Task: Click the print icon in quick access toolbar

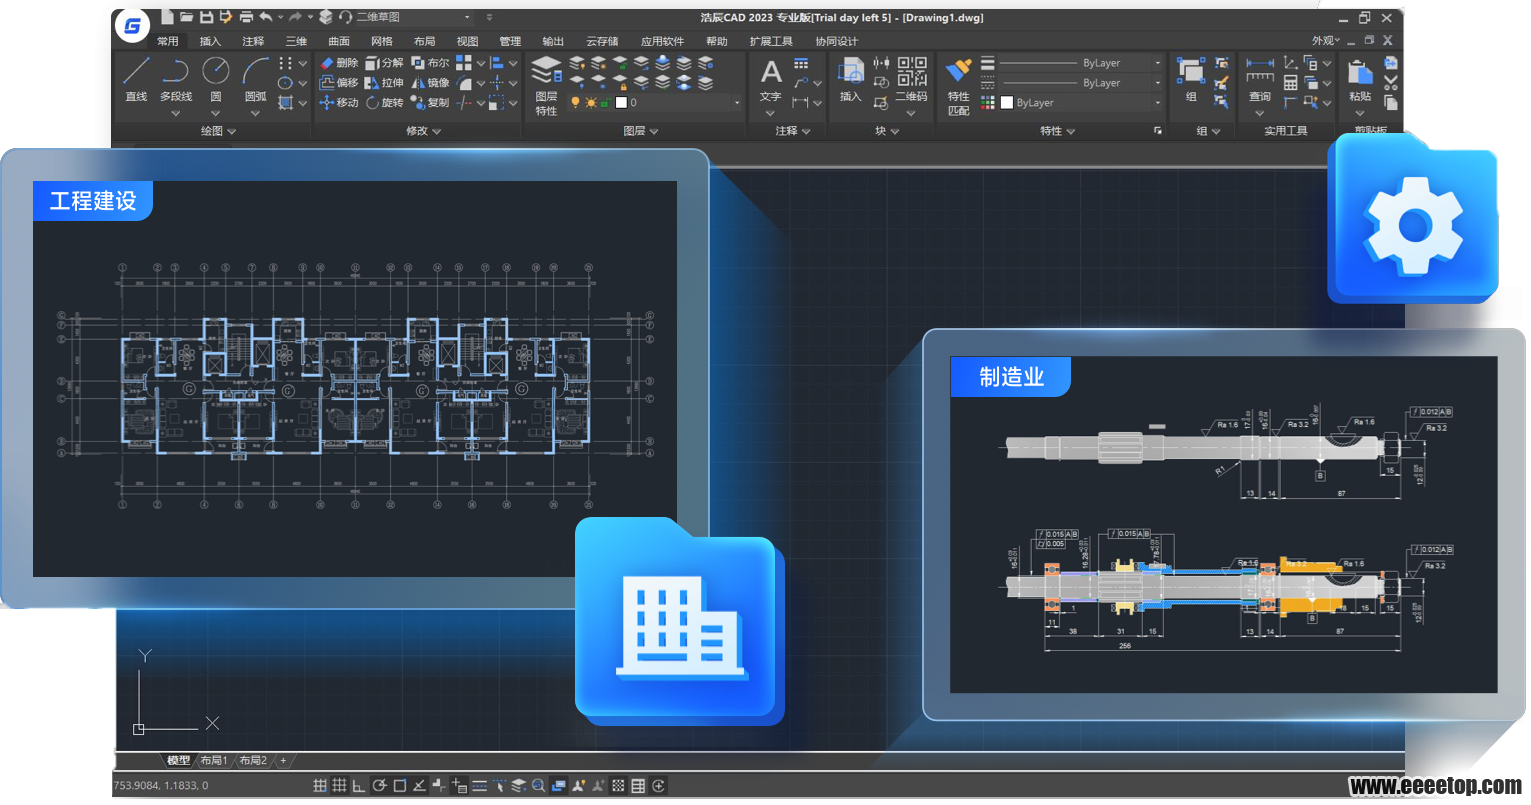Action: click(x=246, y=17)
